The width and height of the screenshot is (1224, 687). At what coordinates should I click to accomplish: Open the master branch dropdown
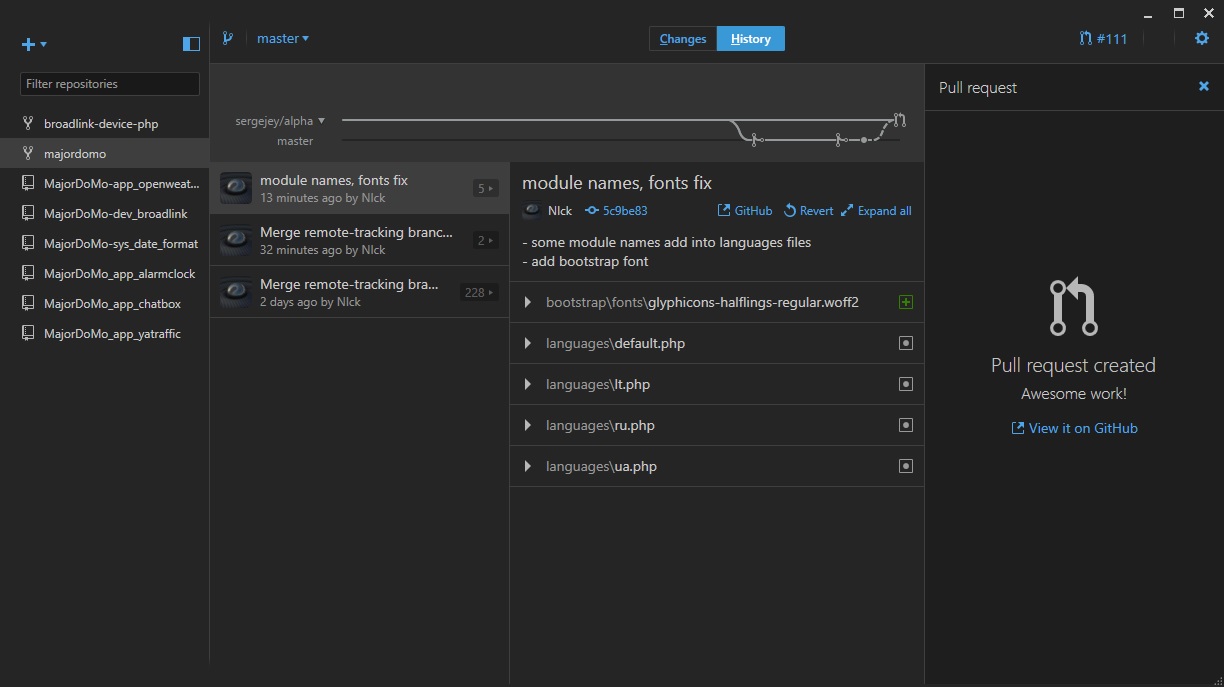tap(283, 39)
